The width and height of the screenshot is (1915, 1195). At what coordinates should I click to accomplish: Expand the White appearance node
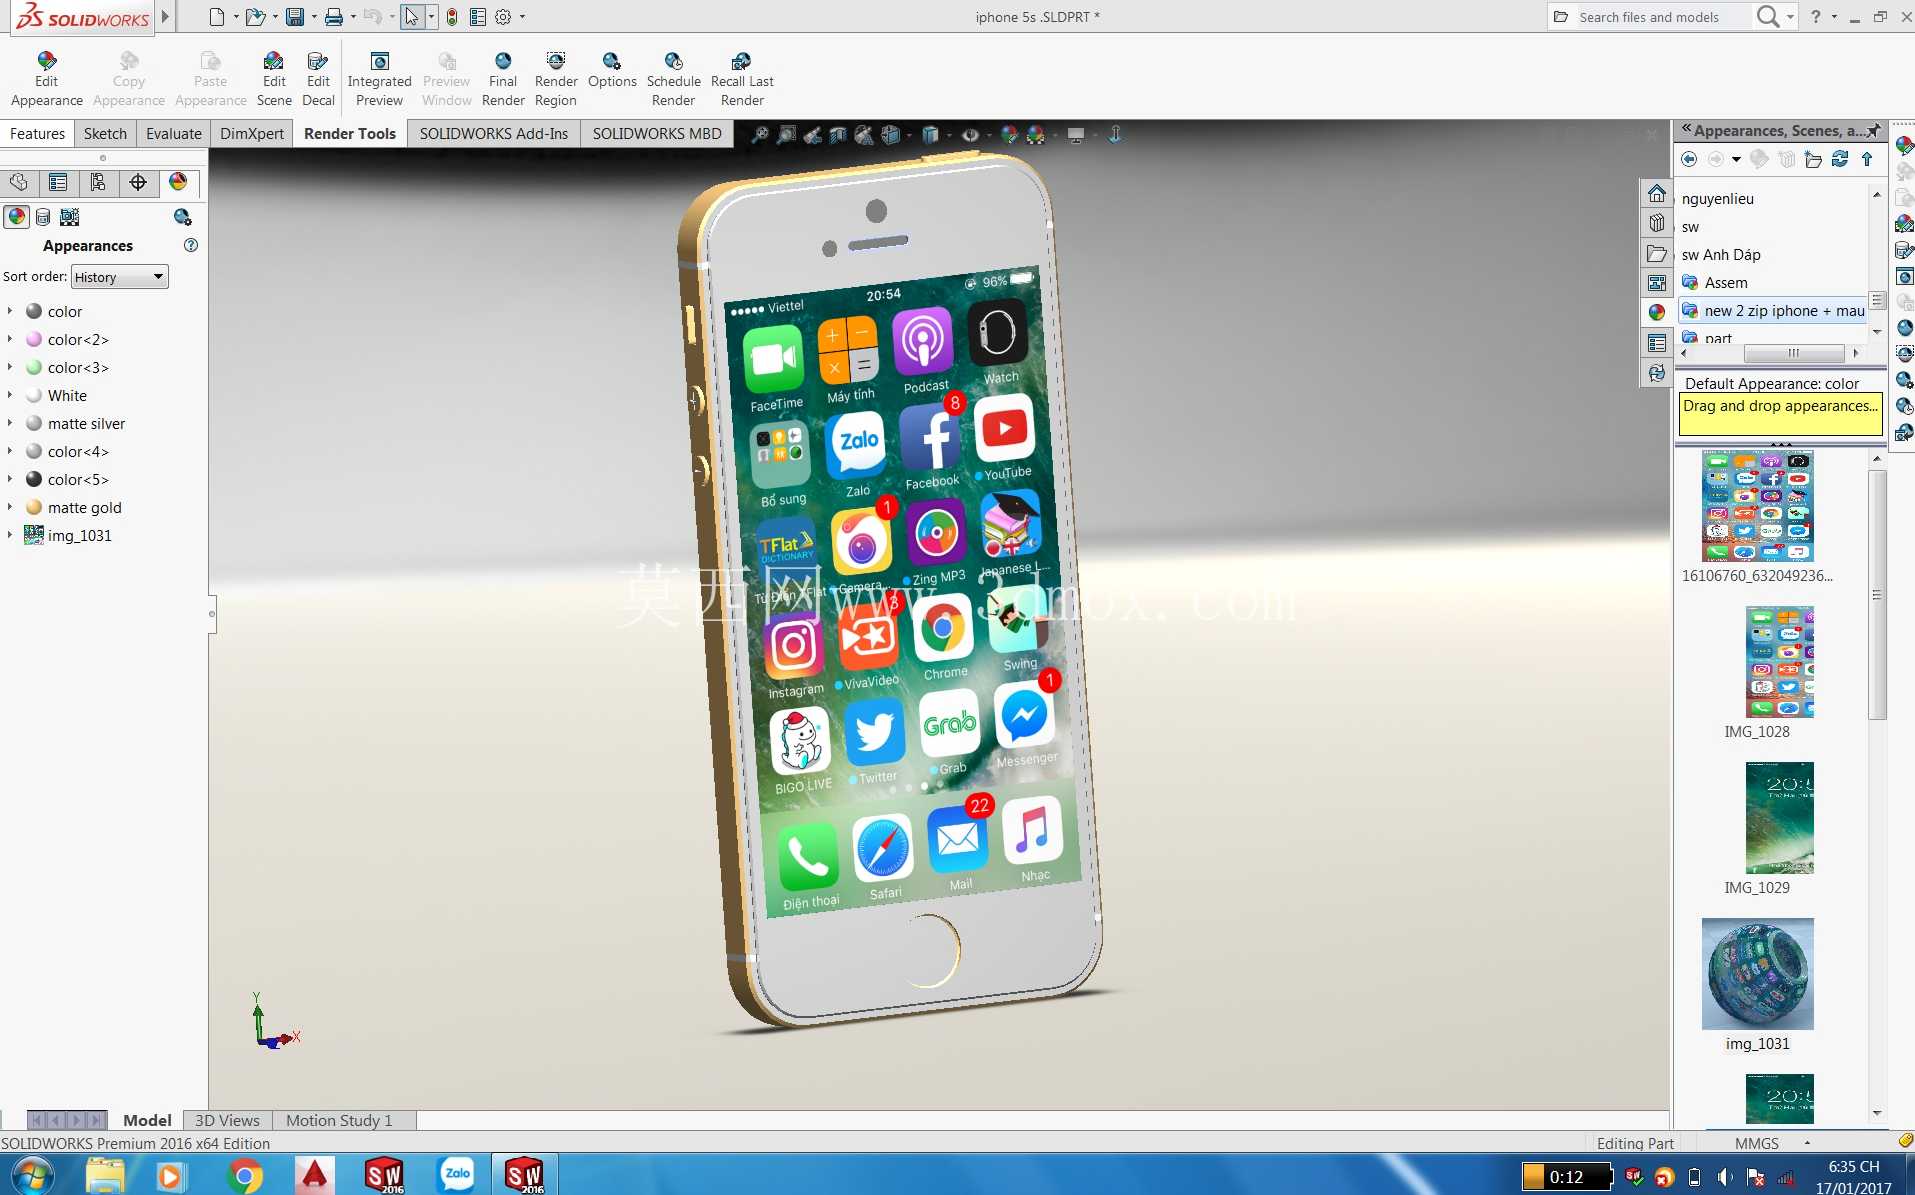click(x=10, y=395)
